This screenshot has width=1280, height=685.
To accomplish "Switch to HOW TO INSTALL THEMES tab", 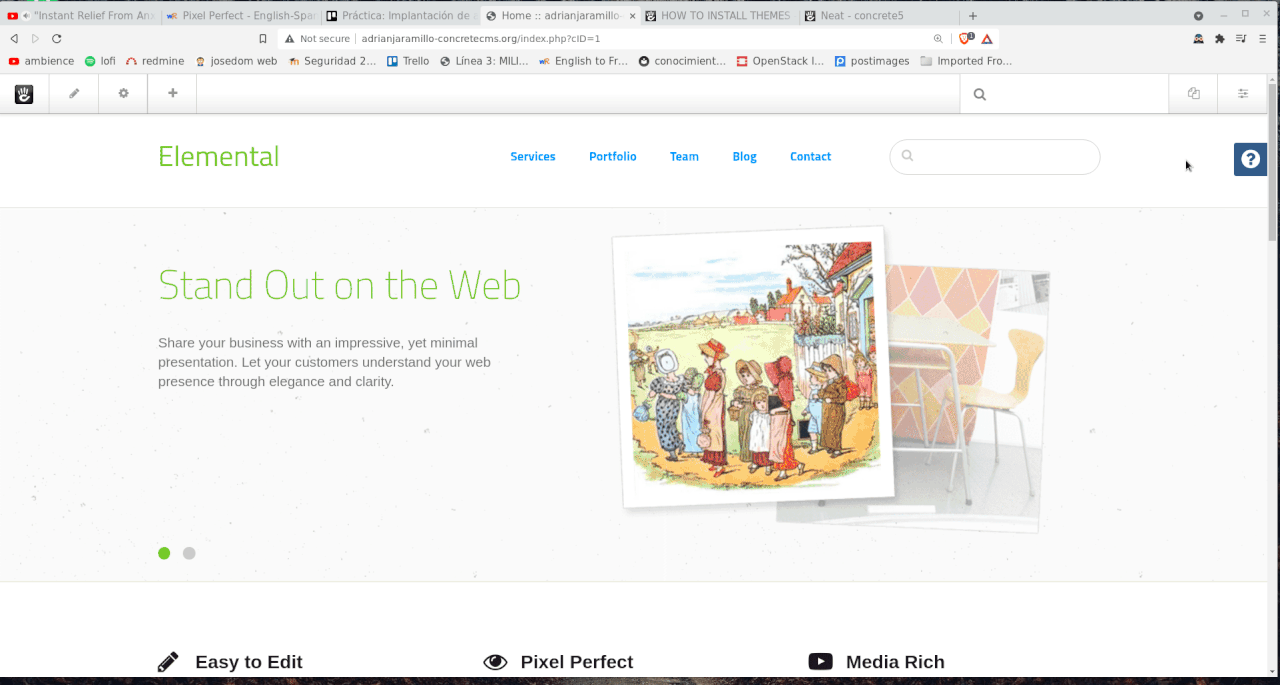I will point(718,15).
